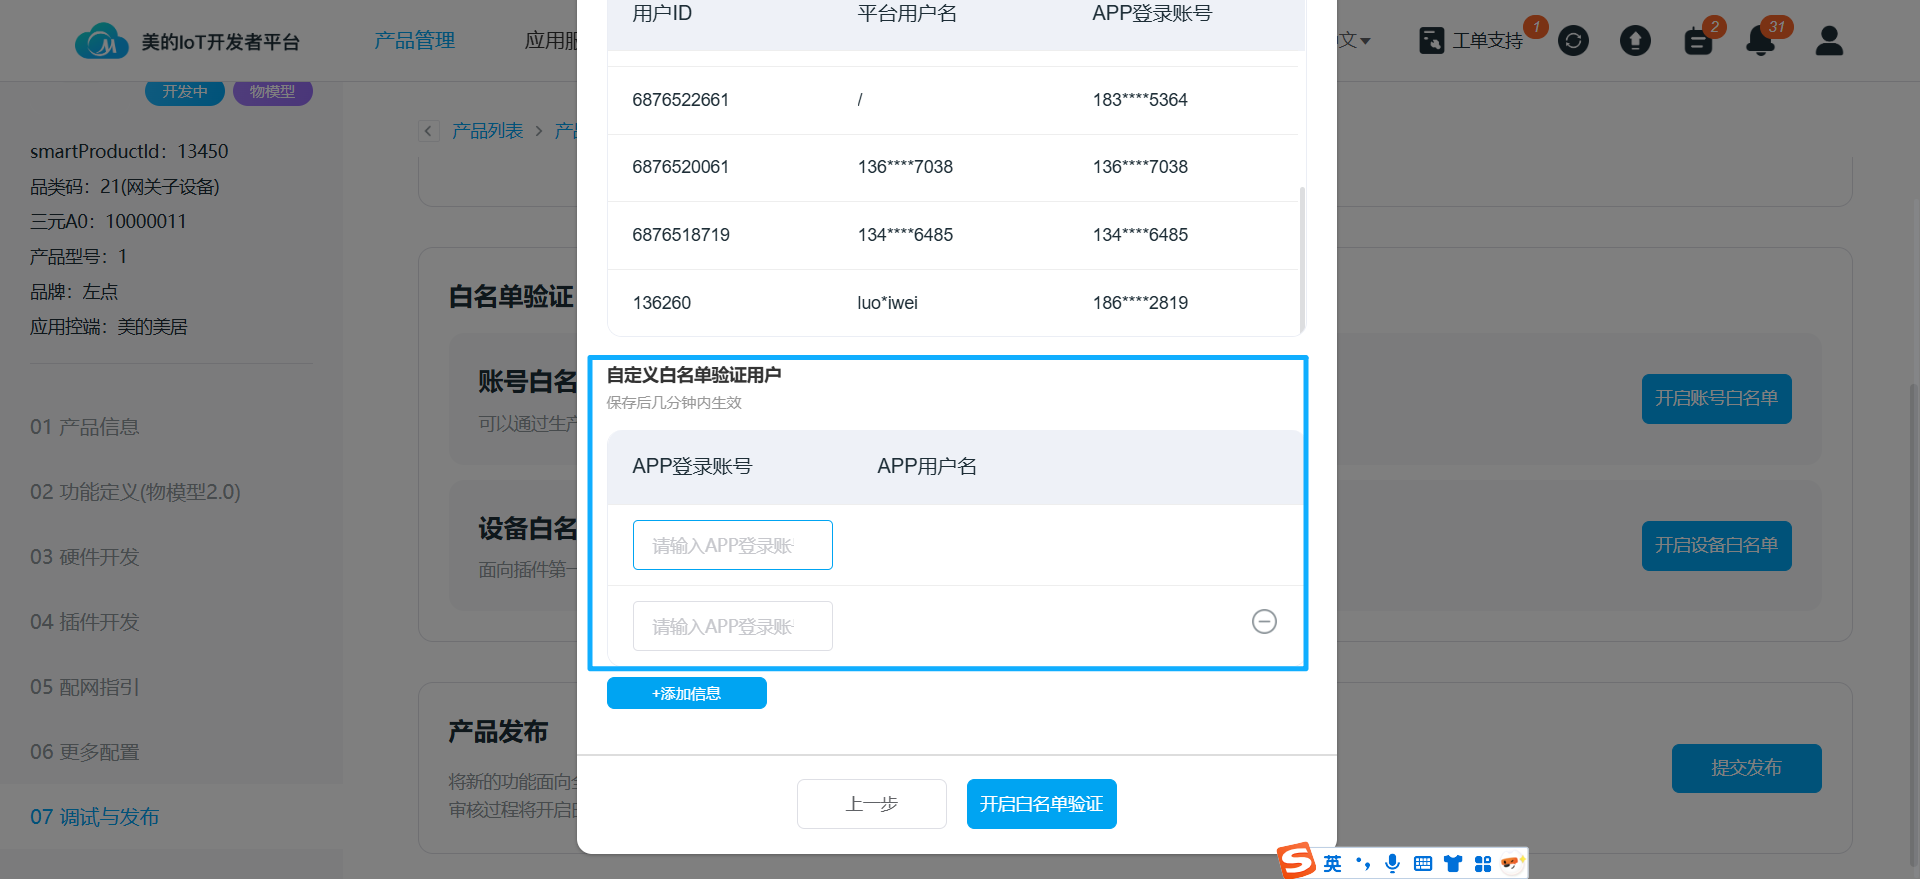The width and height of the screenshot is (1920, 879).
Task: Open the IME toolbox grid icon
Action: (x=1483, y=863)
